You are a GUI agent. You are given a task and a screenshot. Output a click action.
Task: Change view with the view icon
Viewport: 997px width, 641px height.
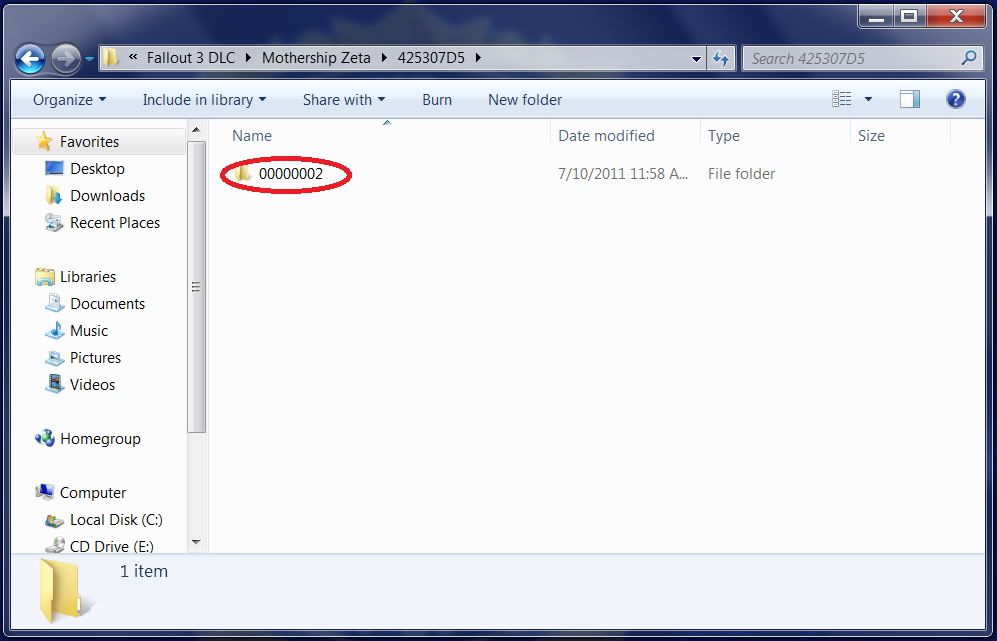[x=842, y=99]
